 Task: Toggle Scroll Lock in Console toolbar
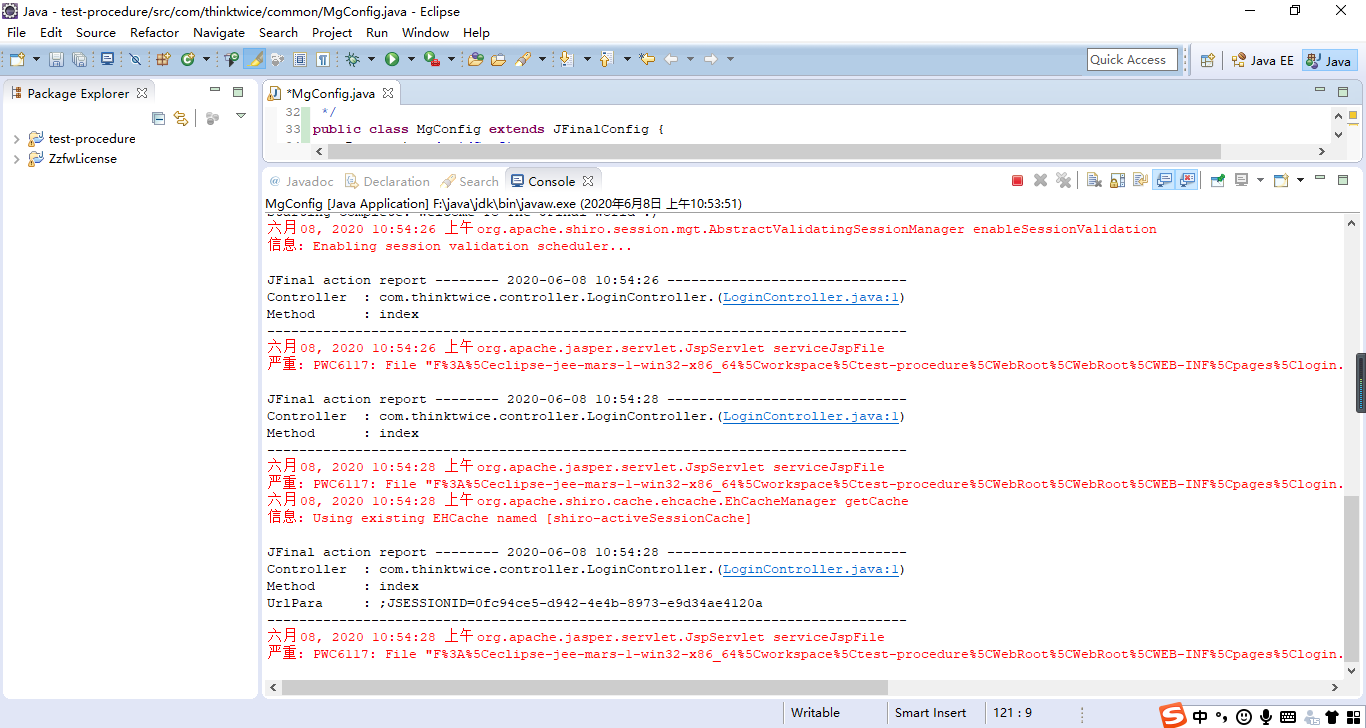coord(1117,181)
